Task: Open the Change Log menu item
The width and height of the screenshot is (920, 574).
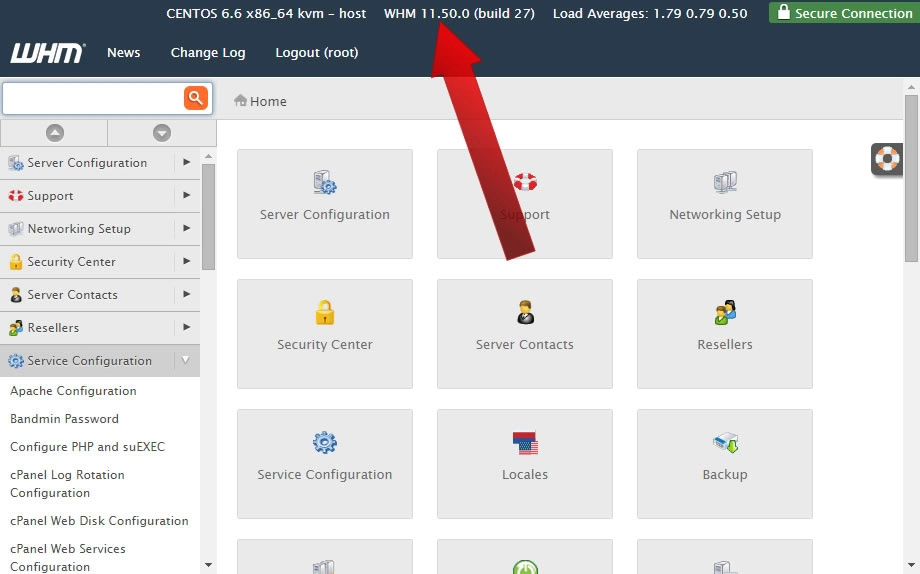Action: point(208,53)
